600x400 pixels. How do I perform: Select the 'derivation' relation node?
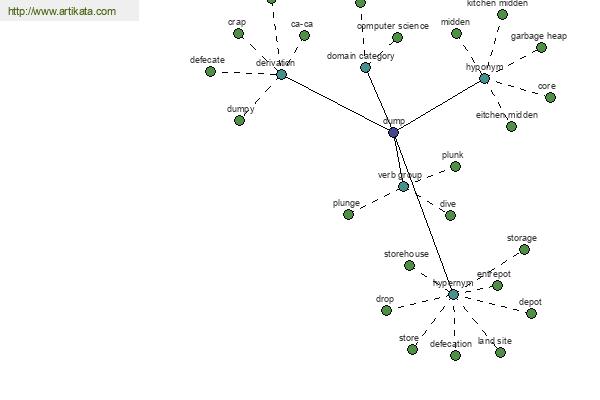pos(281,75)
